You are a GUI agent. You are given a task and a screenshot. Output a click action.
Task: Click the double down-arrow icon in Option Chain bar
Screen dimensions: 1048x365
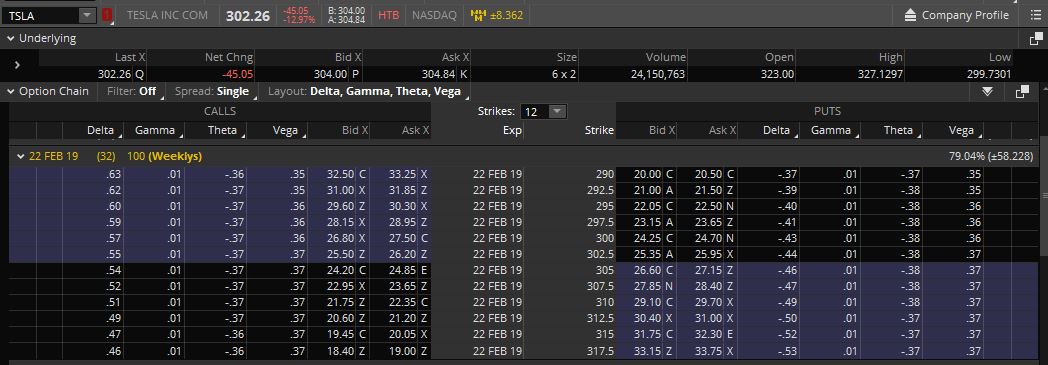point(988,92)
